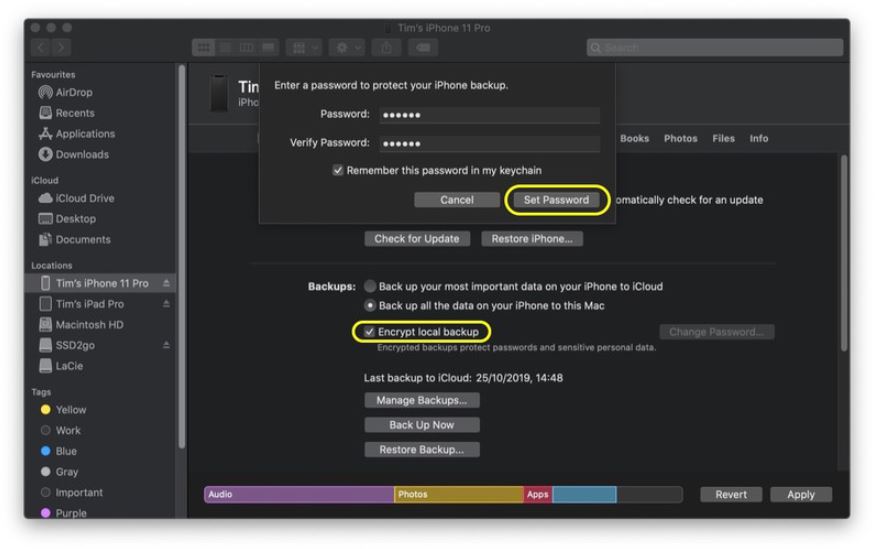This screenshot has height=549, width=875.
Task: Focus the Verify Password field
Action: click(489, 143)
